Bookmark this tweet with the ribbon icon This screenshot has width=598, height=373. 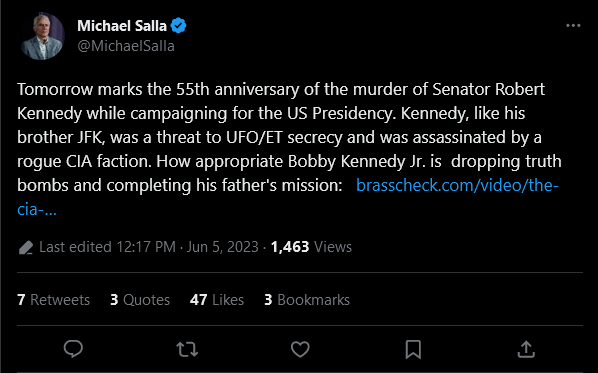[413, 349]
